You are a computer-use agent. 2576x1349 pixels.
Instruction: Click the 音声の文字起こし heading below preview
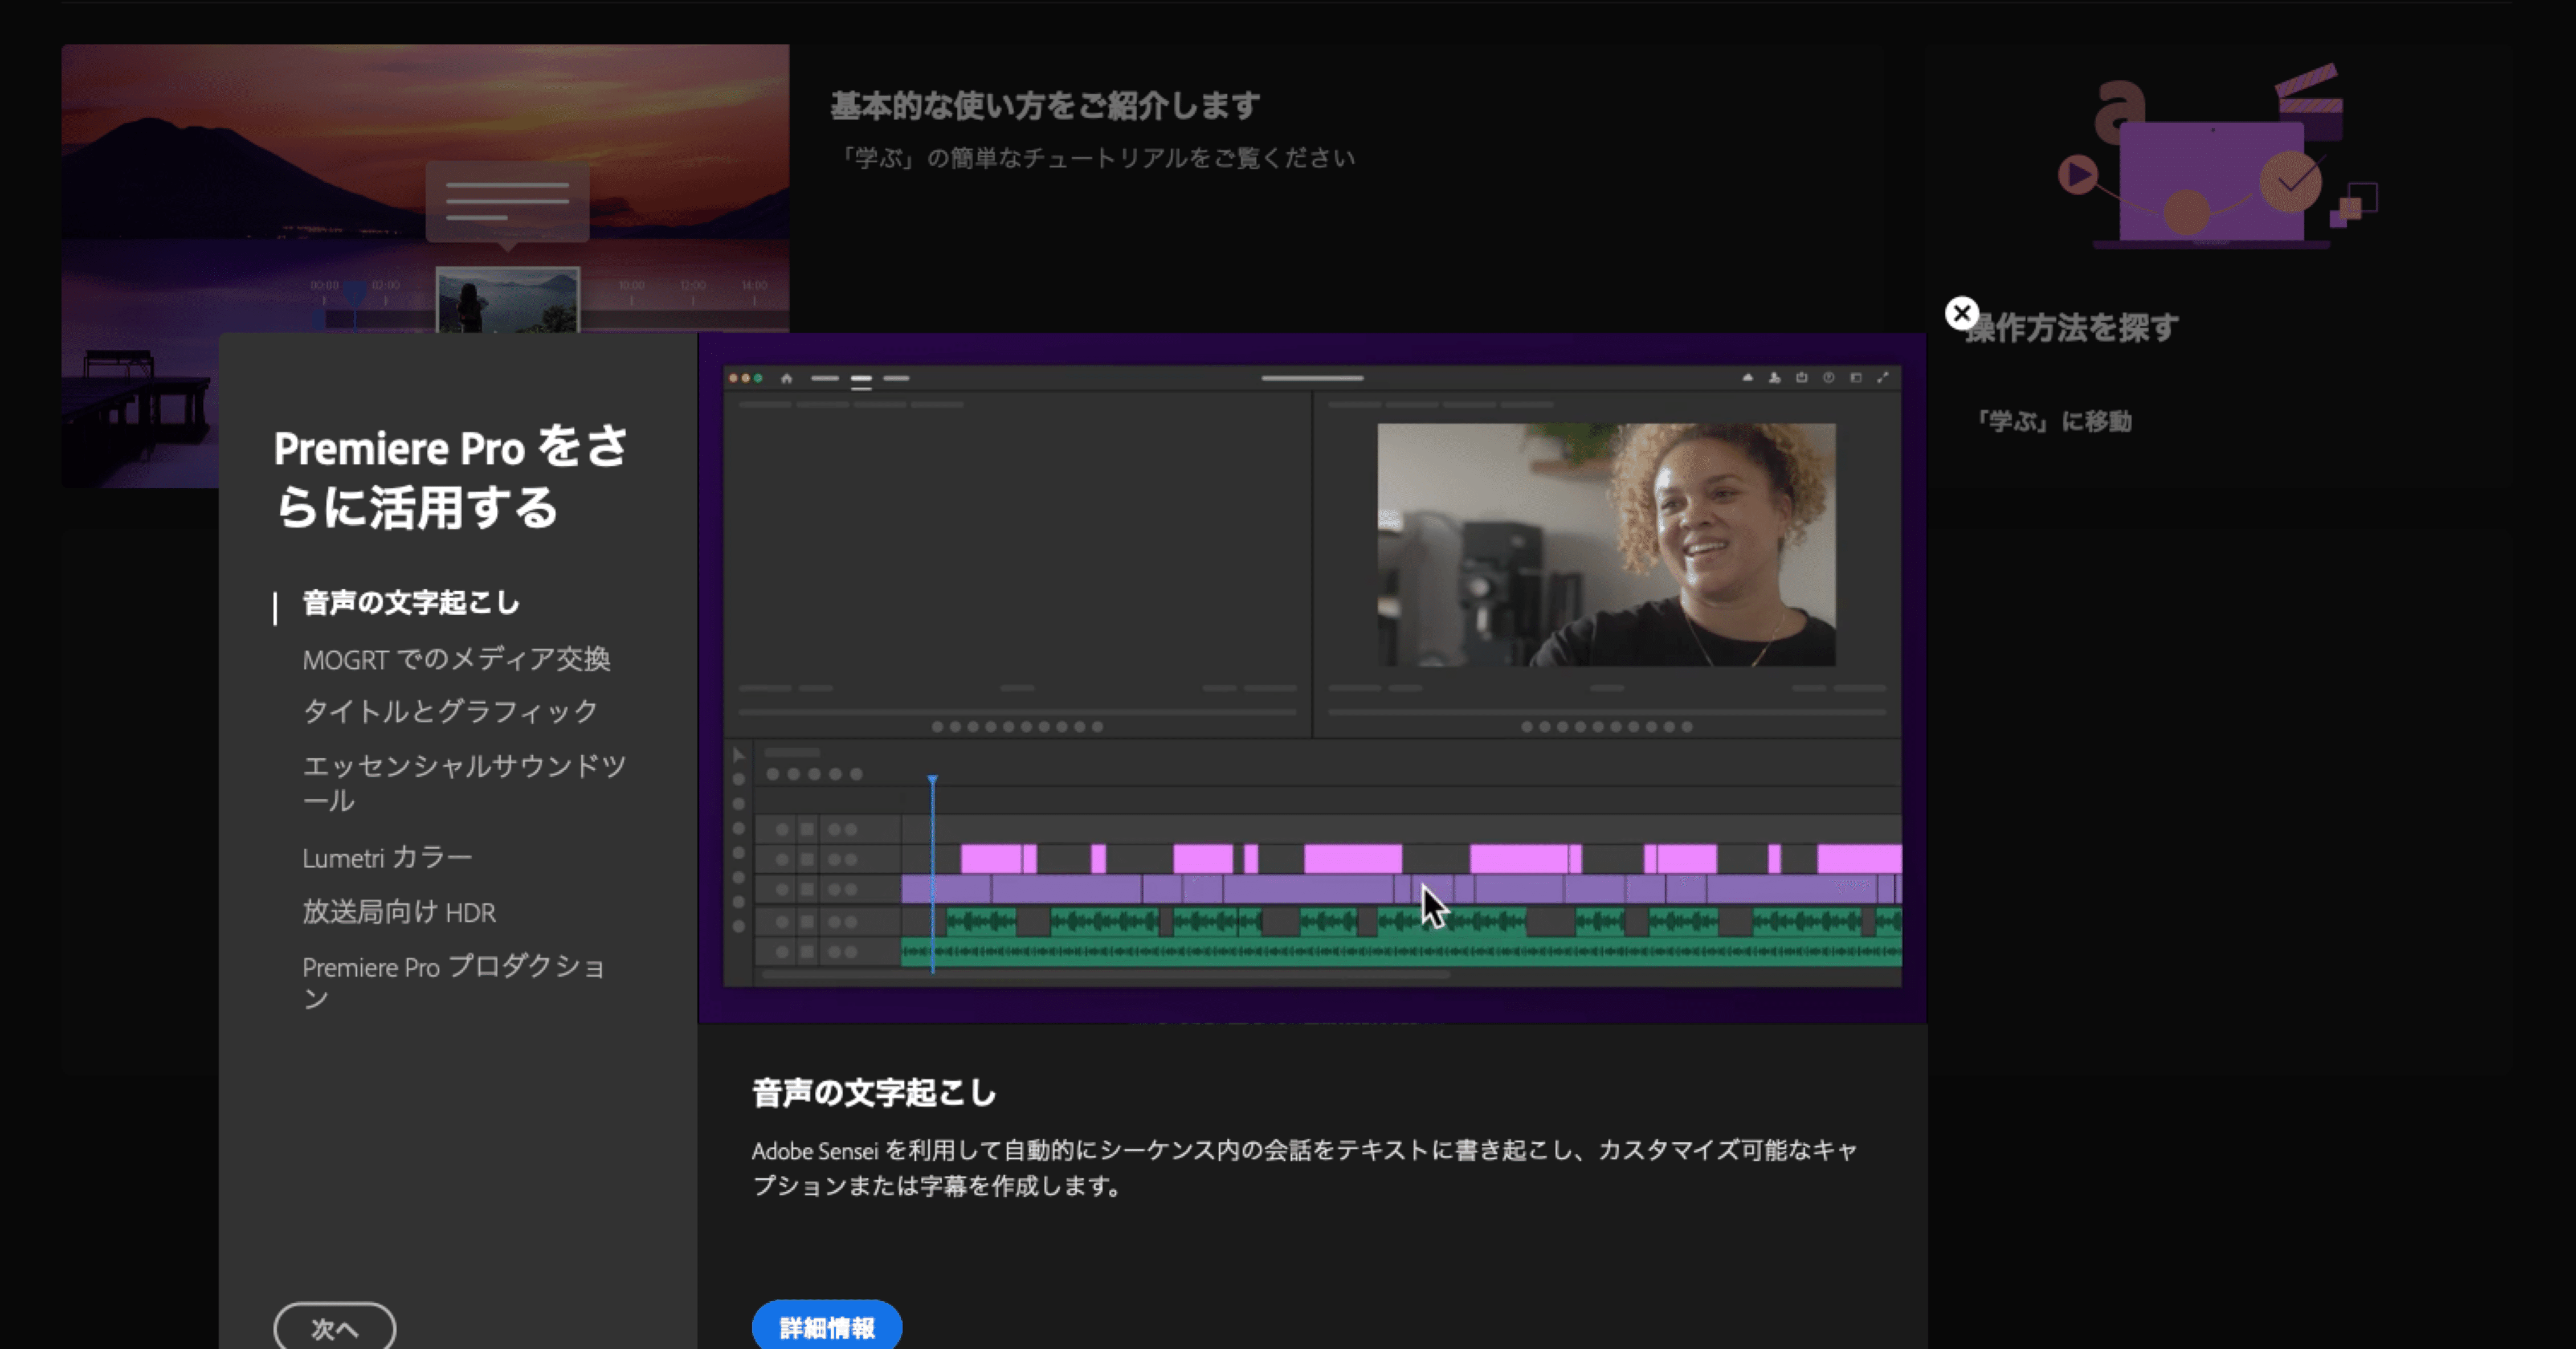(874, 1093)
